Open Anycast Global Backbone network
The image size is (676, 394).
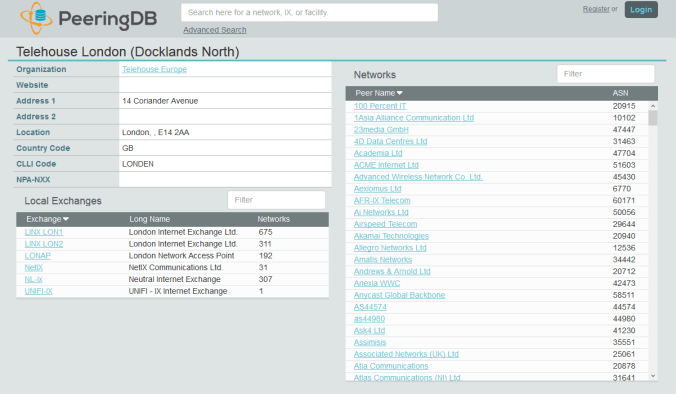(x=399, y=295)
